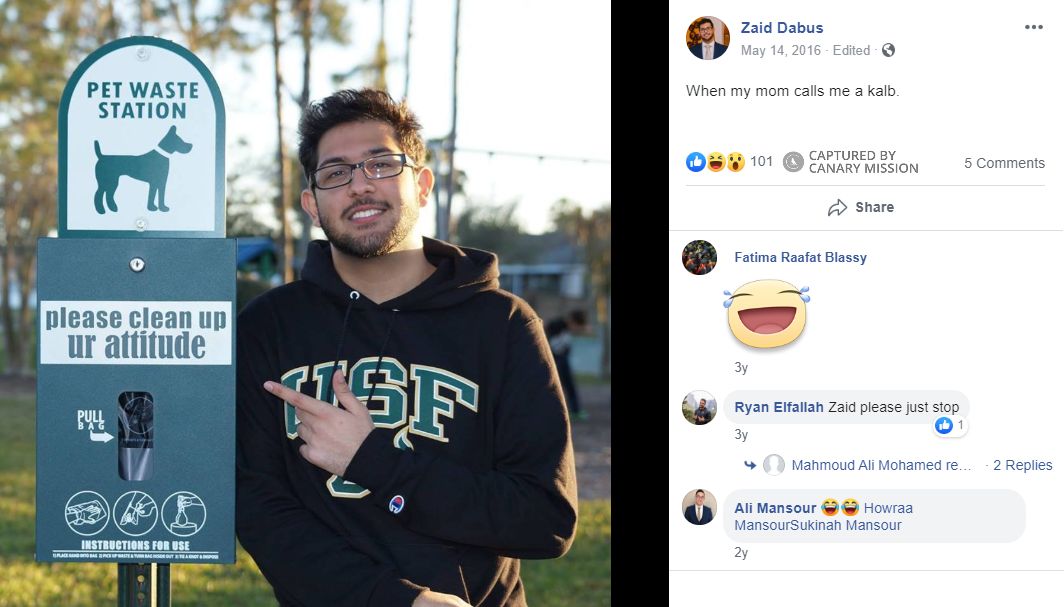Viewport: 1064px width, 607px height.
Task: Open Zaid Dabus's profile
Action: coord(781,27)
